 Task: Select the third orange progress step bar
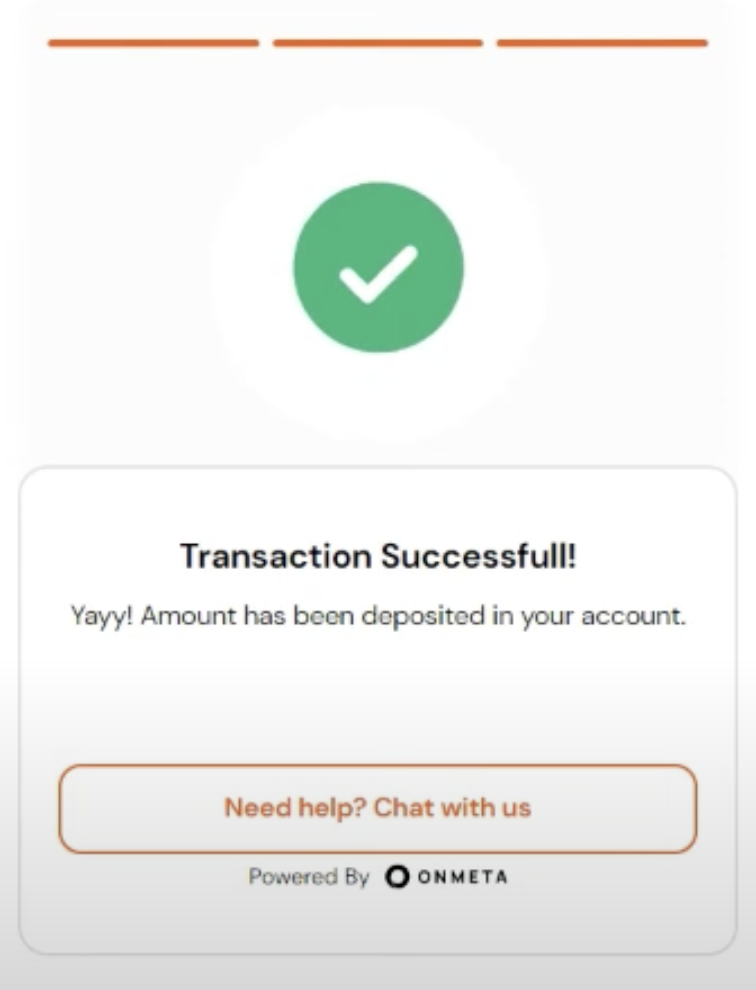tap(603, 43)
